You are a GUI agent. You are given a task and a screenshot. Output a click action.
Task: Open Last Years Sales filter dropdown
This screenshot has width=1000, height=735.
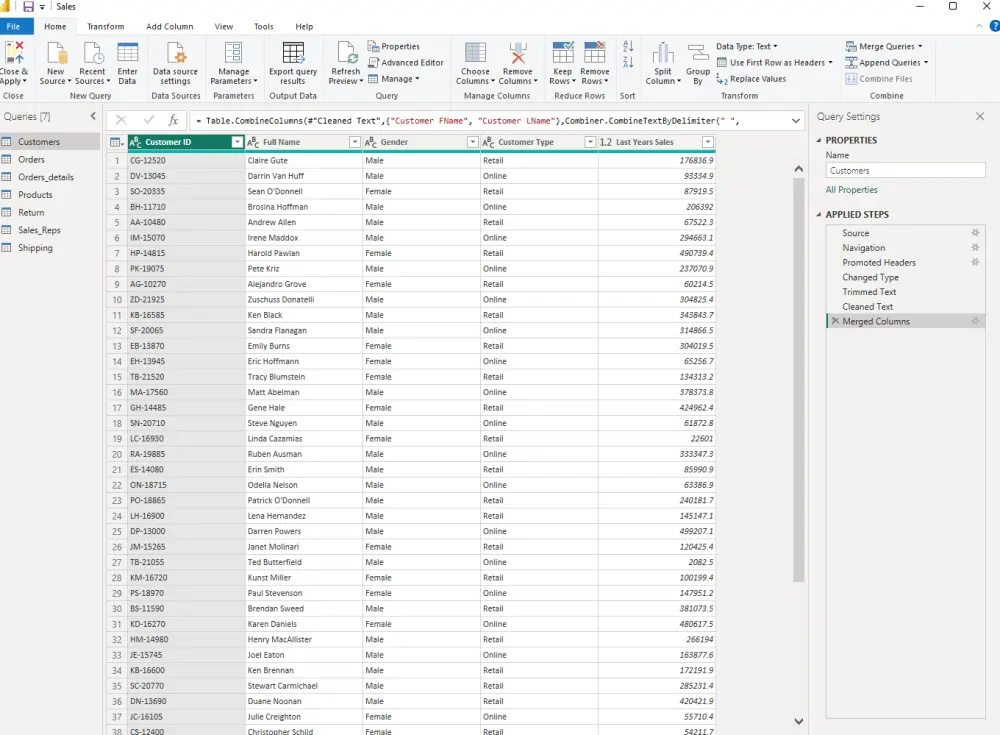coord(707,142)
